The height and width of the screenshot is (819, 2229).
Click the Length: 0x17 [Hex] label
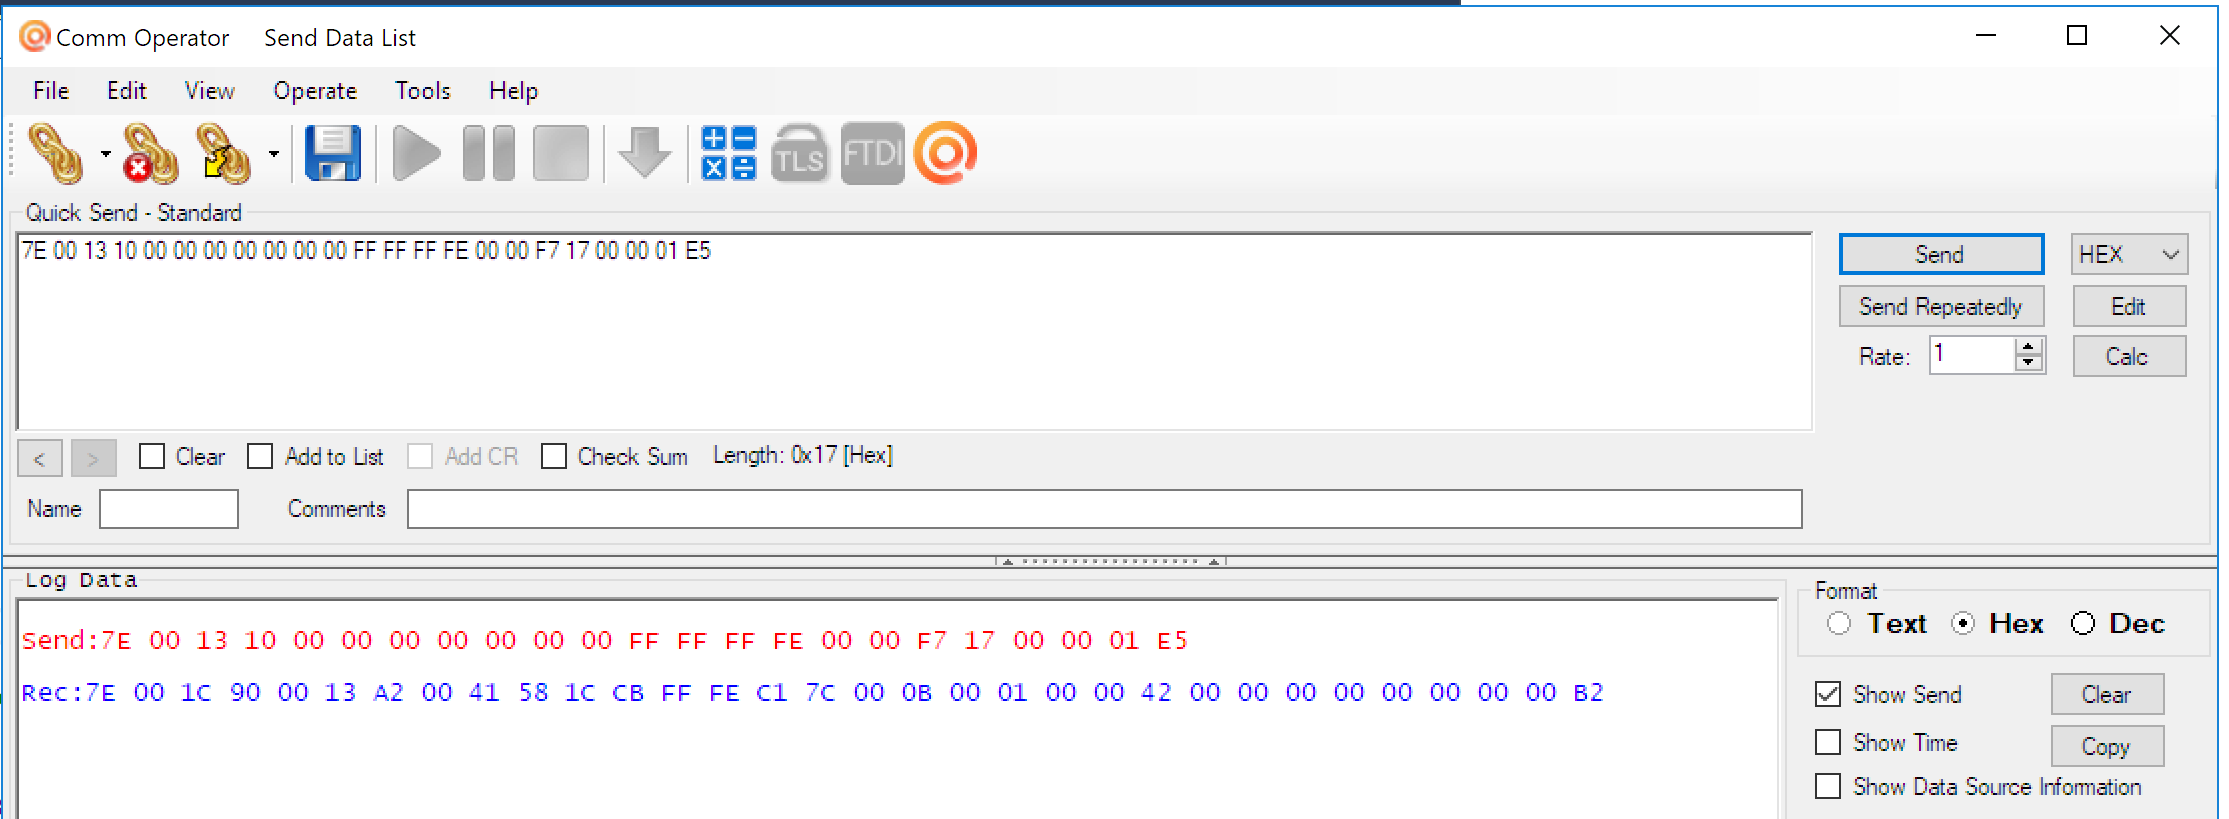coord(803,456)
